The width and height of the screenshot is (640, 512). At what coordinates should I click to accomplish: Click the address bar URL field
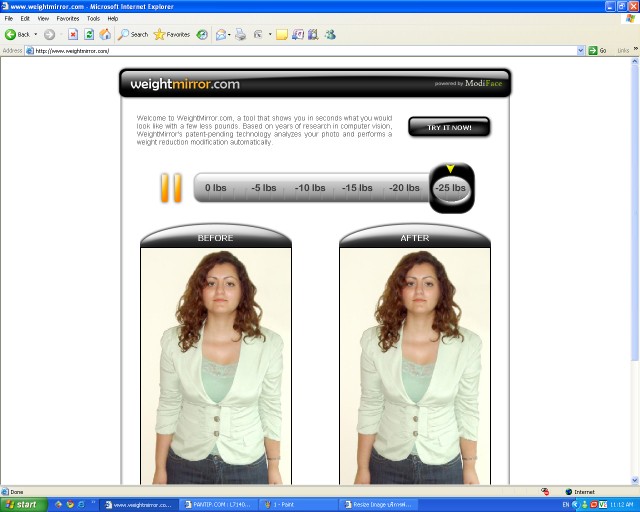301,51
